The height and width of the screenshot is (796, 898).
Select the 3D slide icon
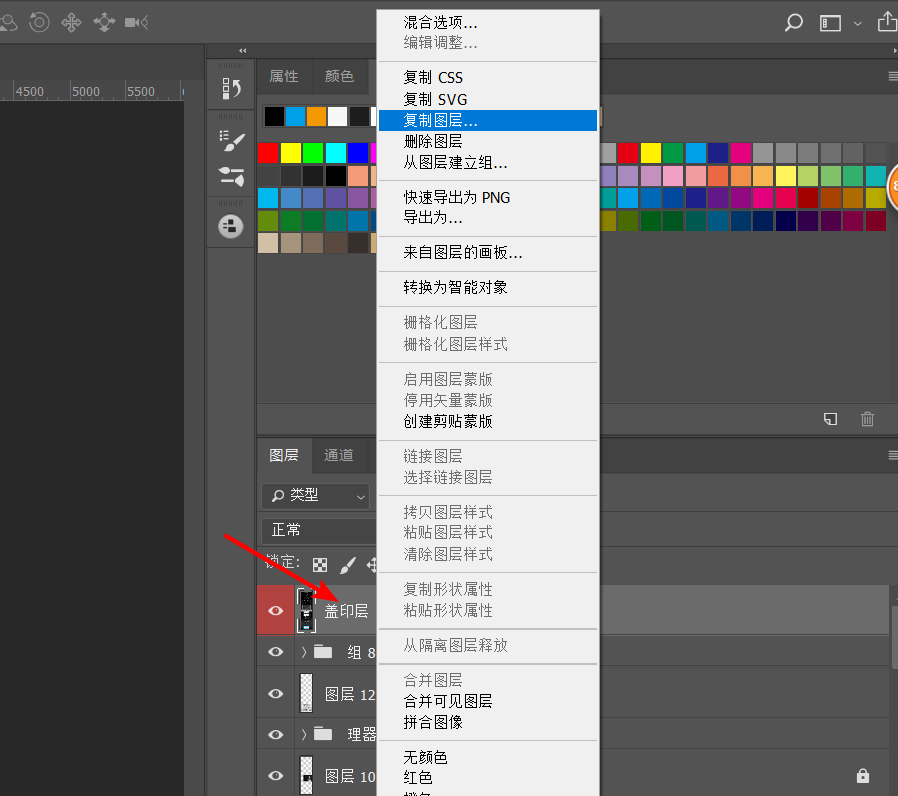[104, 23]
